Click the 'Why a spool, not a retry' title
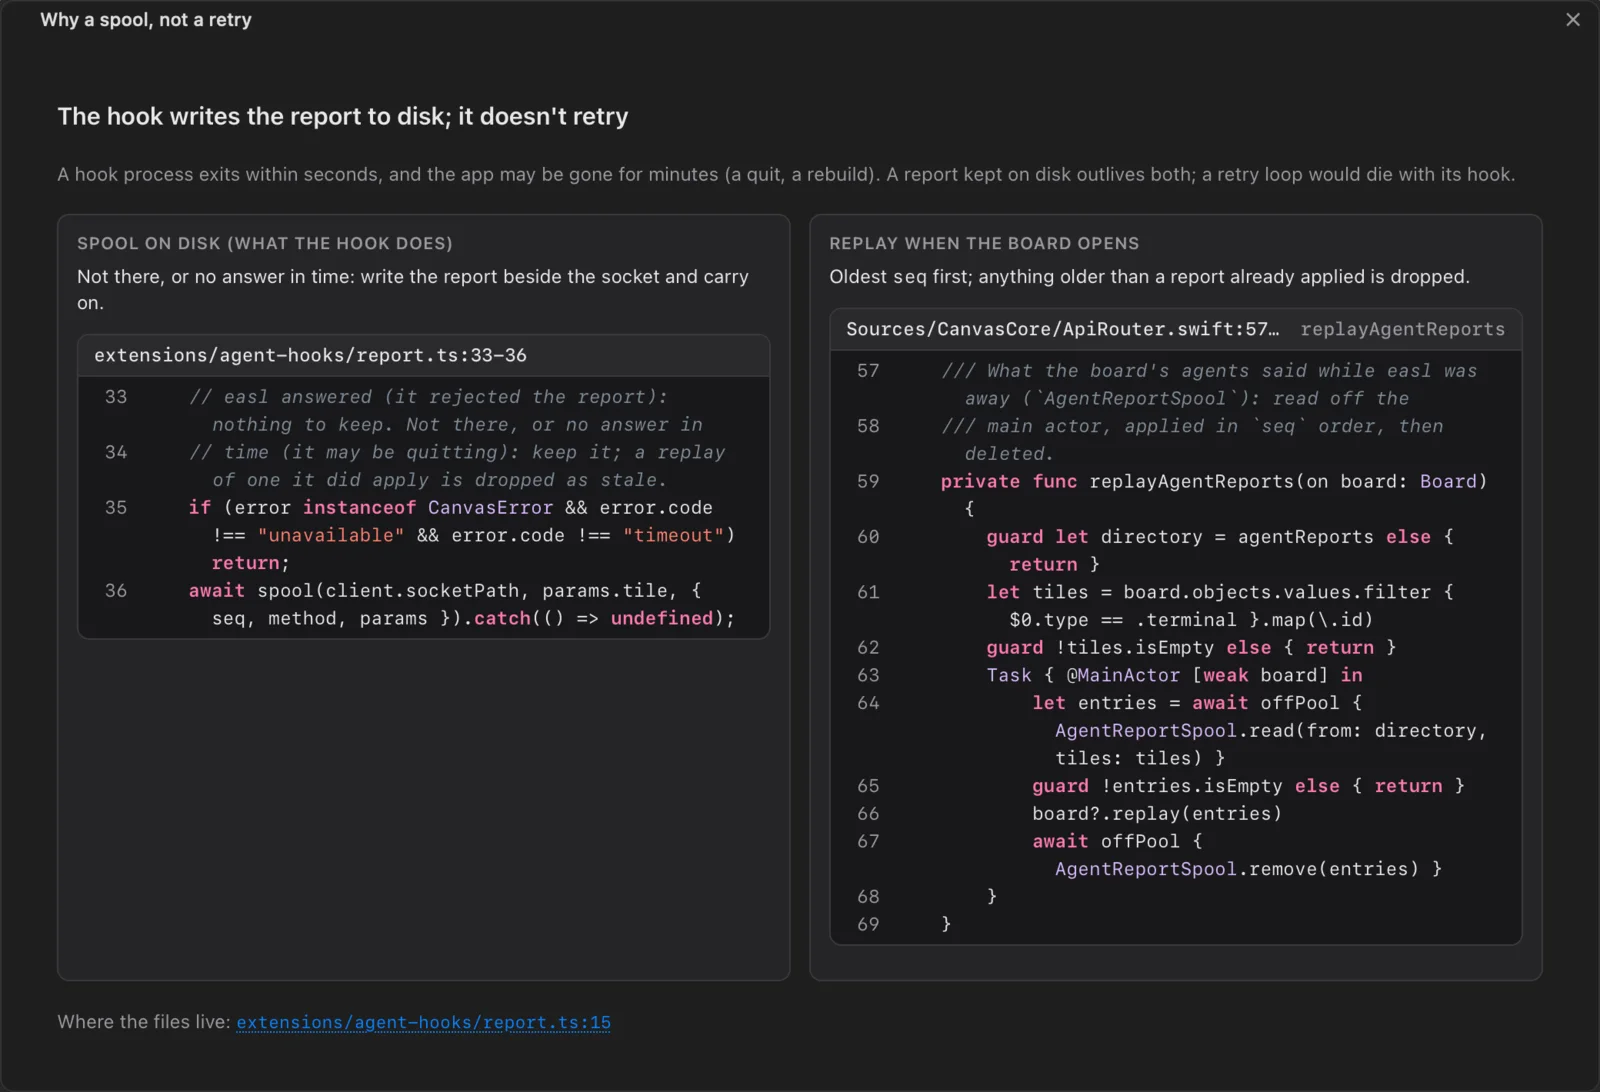This screenshot has width=1600, height=1092. pyautogui.click(x=146, y=20)
